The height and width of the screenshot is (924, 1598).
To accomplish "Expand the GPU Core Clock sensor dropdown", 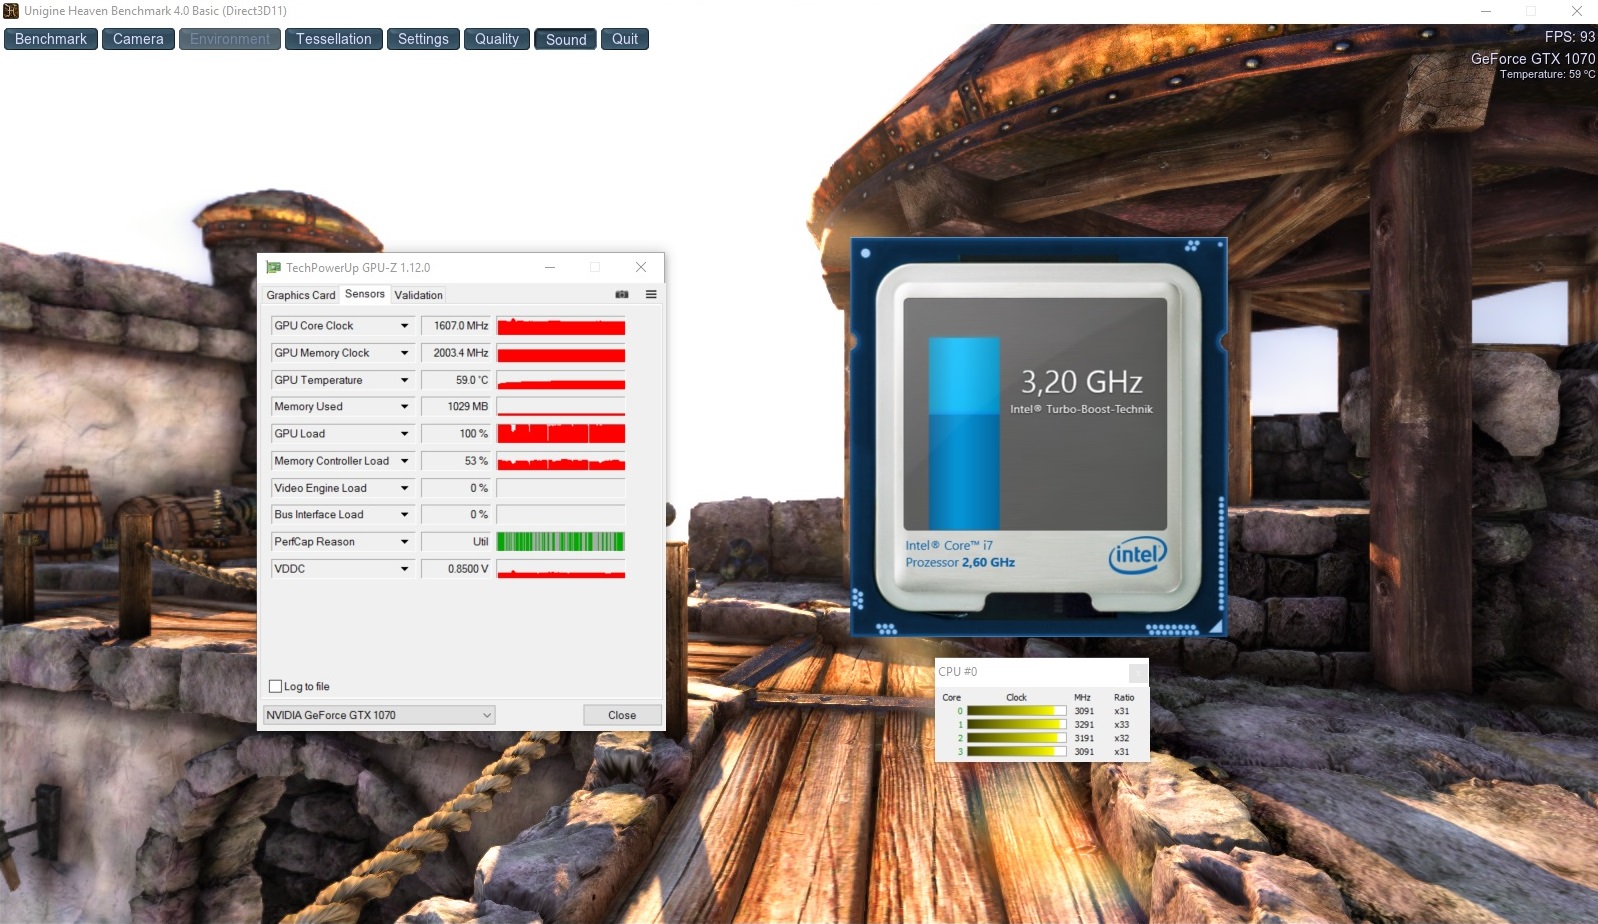I will [404, 326].
